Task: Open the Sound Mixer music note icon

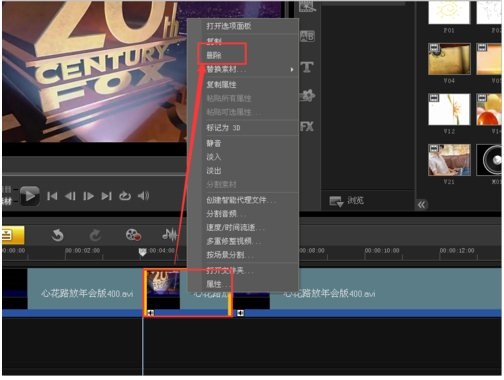Action: tap(170, 235)
